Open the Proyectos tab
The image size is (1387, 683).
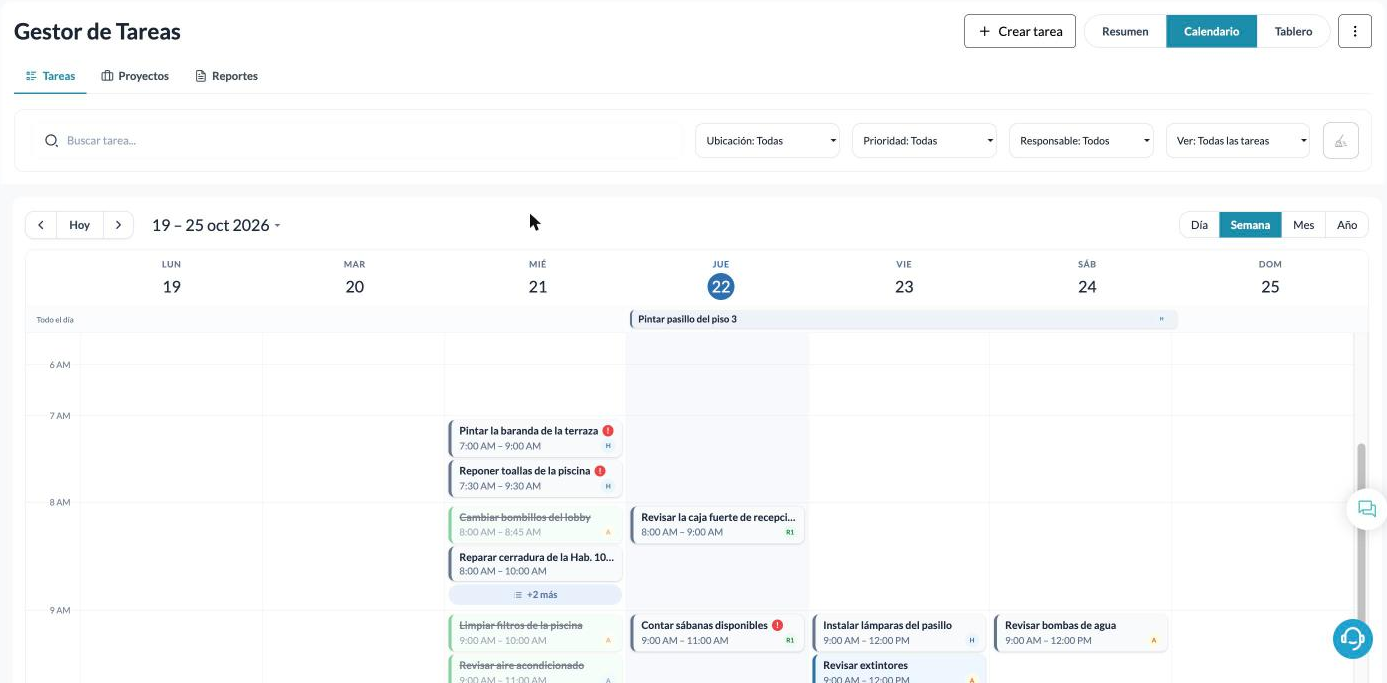pyautogui.click(x=135, y=76)
